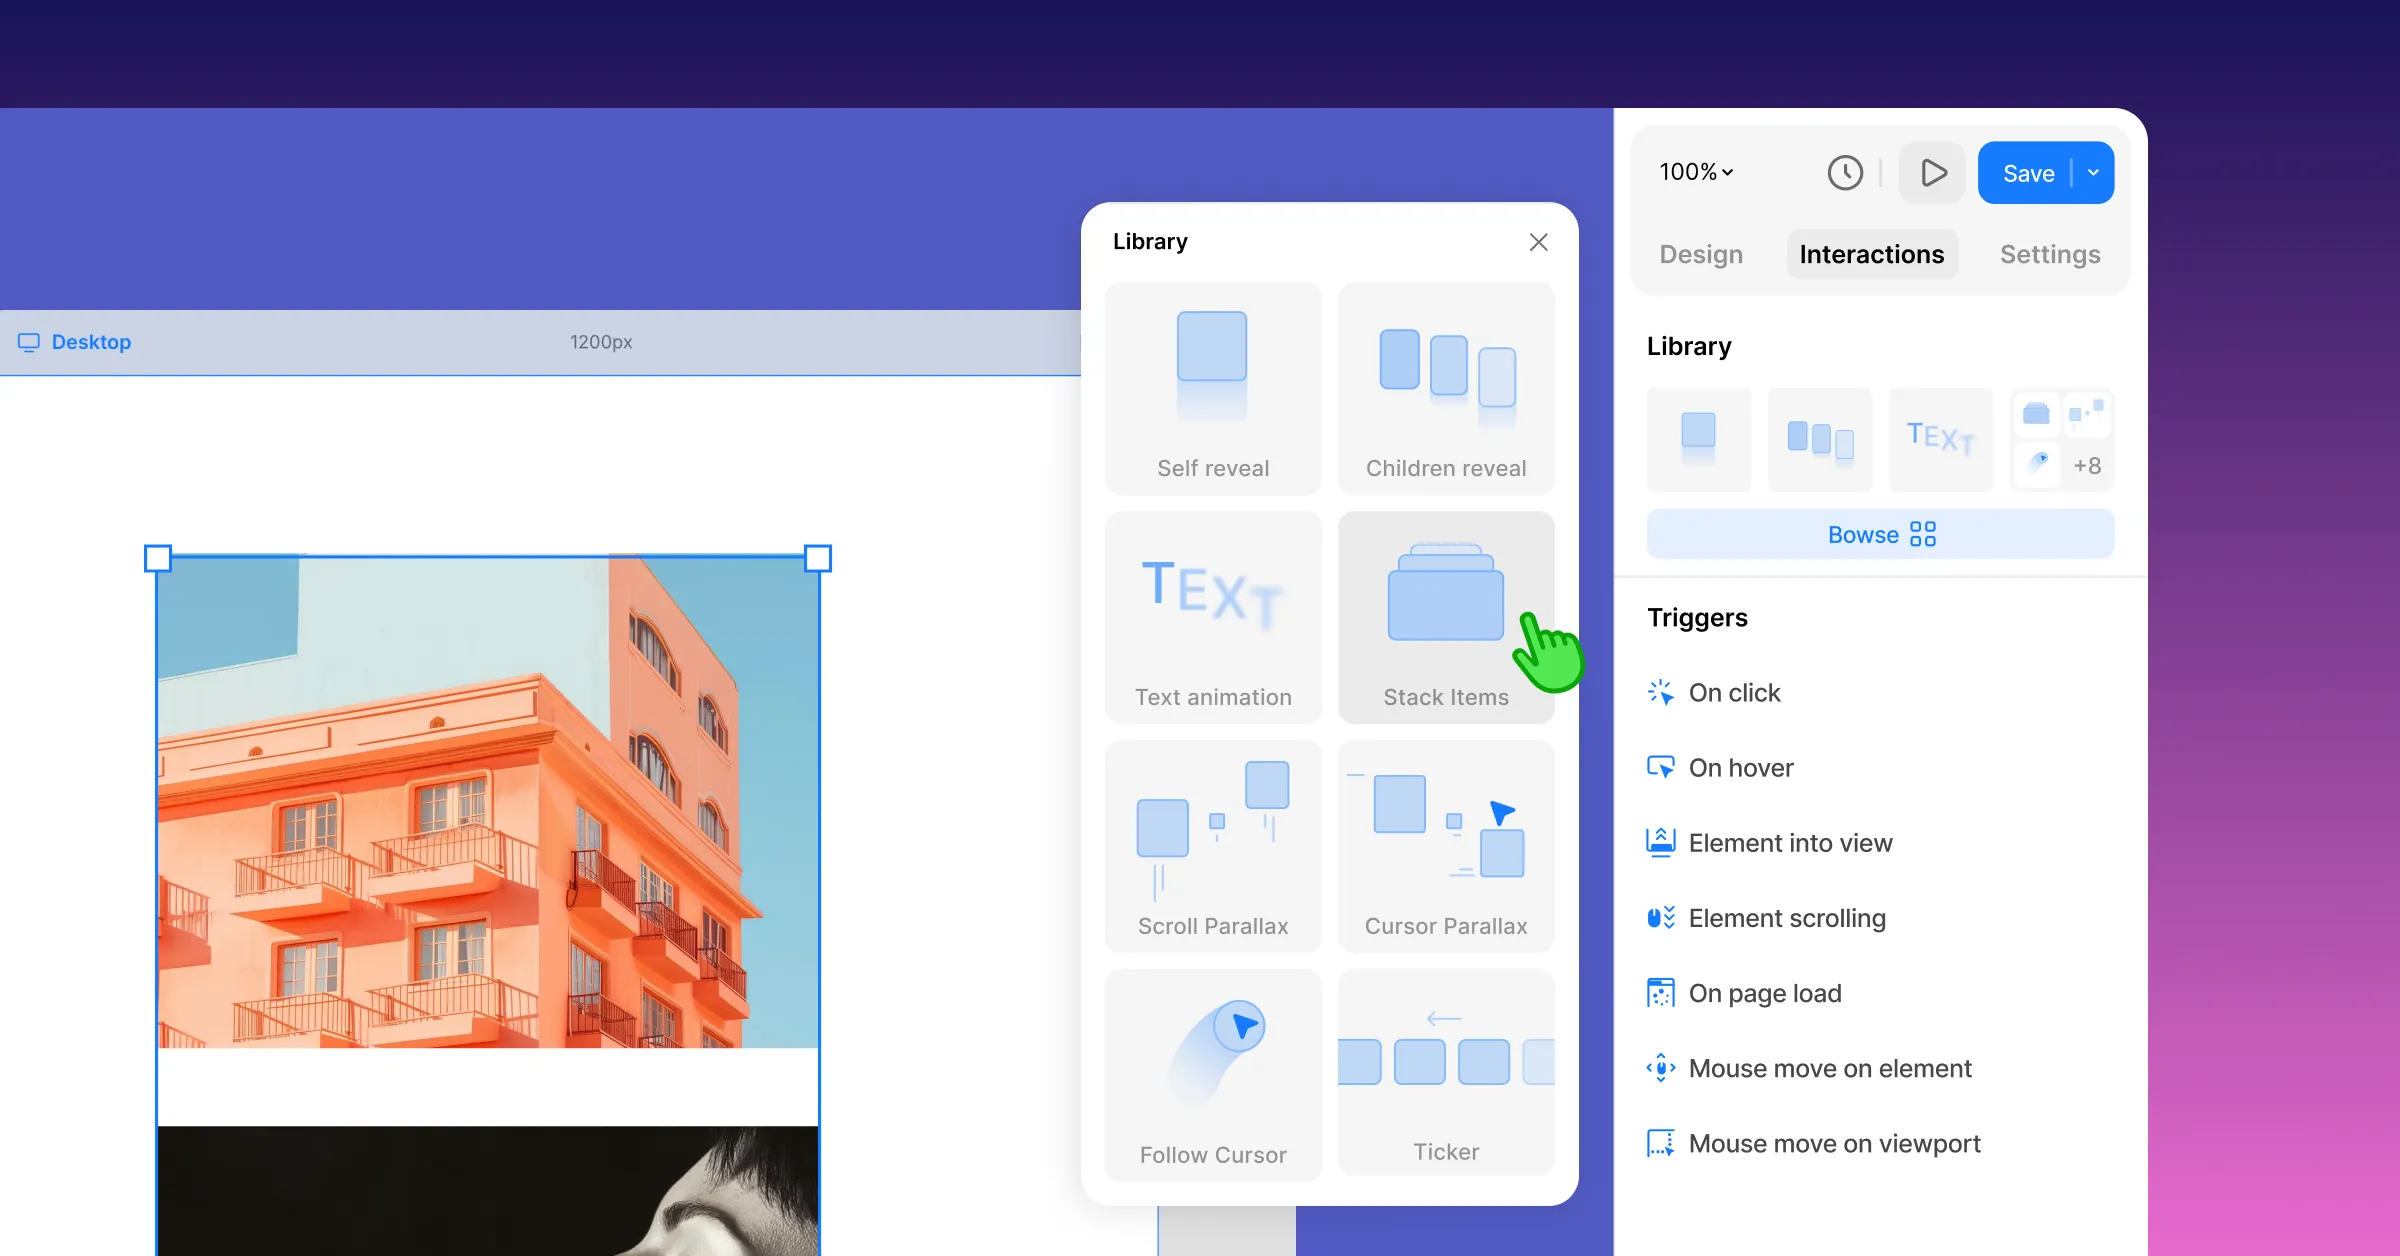Viewport: 2400px width, 1256px height.
Task: Click the self reveal icon in sidebar Library
Action: (1699, 439)
